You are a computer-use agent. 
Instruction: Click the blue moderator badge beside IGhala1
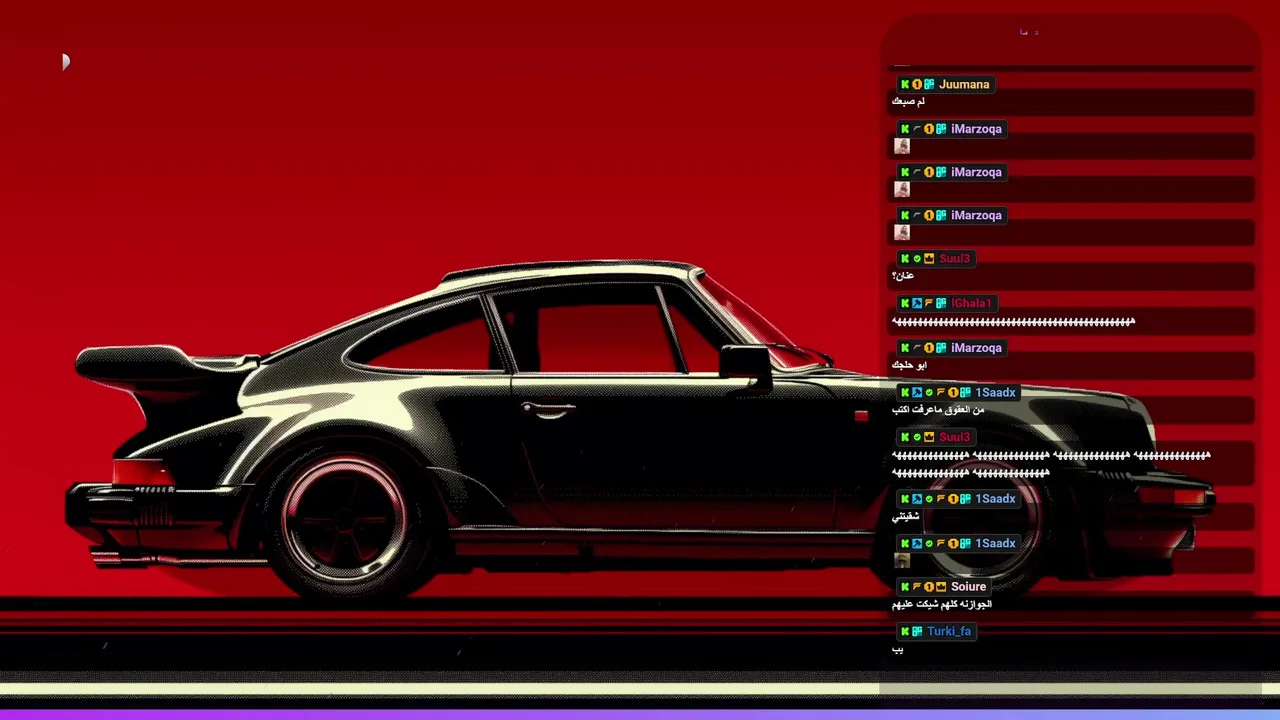[x=917, y=303]
